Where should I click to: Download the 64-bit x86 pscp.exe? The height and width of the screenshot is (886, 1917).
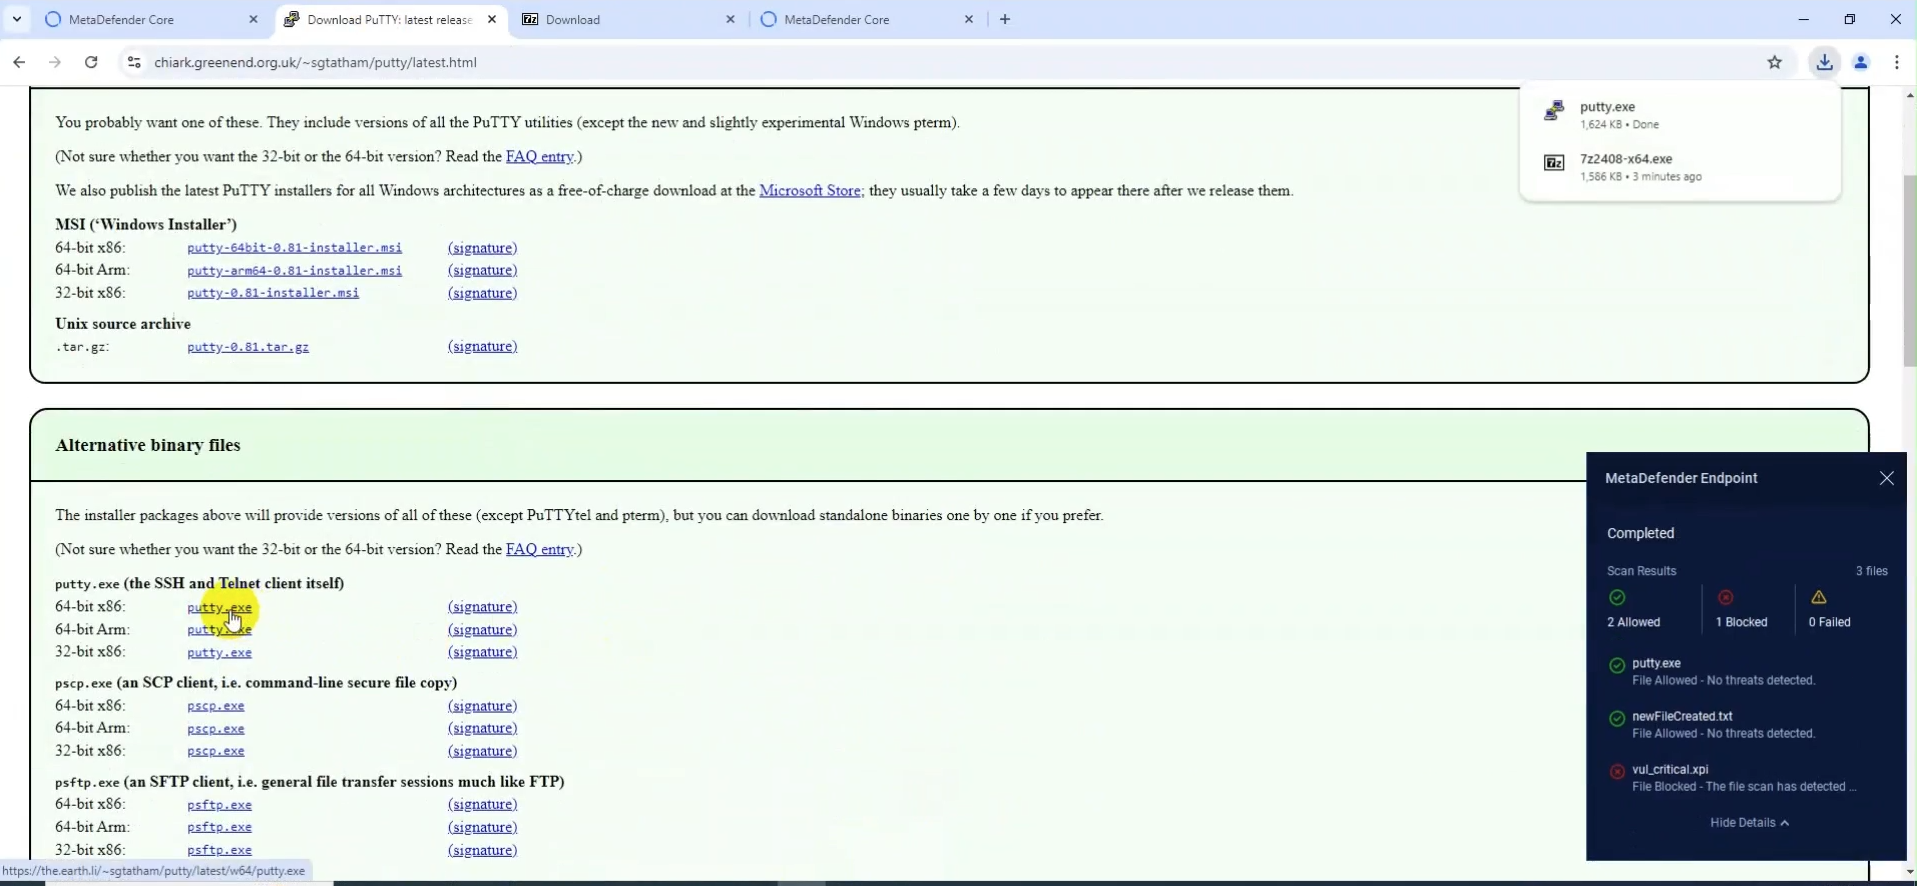(216, 706)
